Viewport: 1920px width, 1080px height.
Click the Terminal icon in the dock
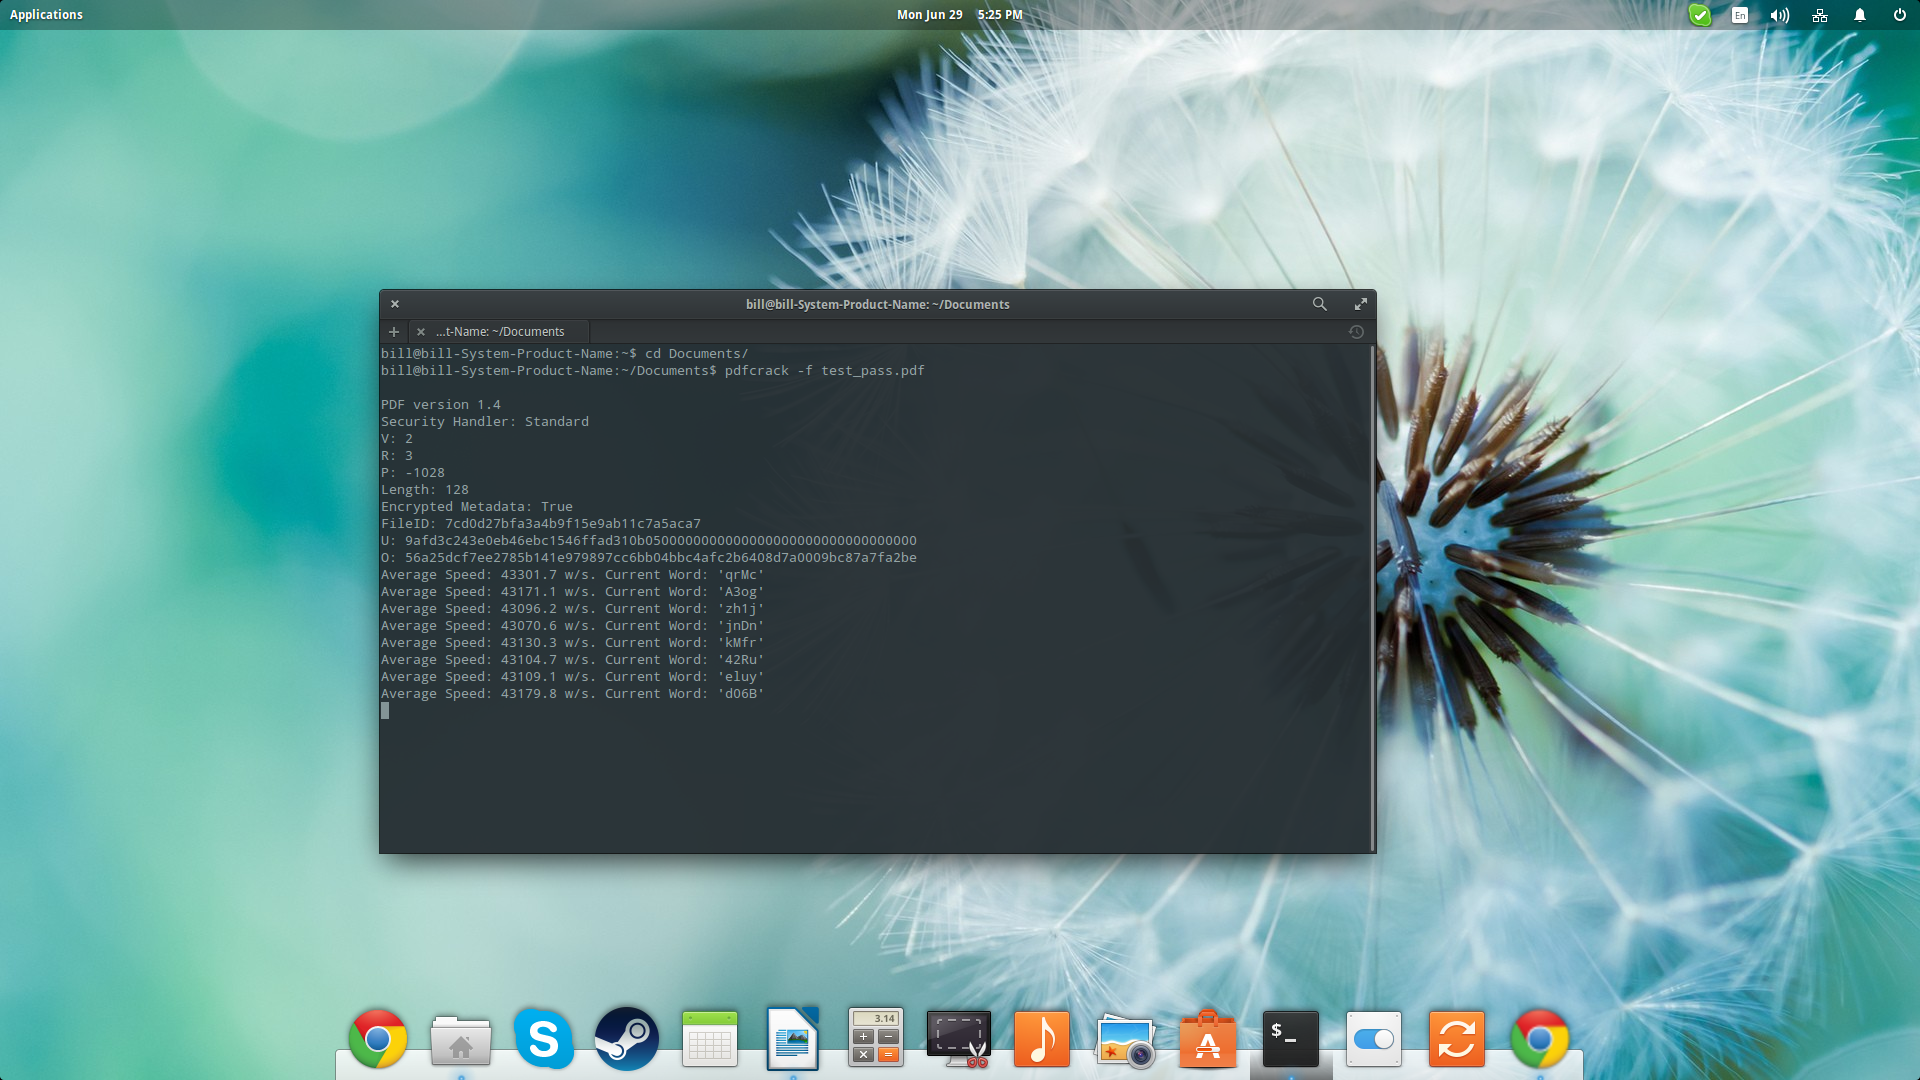coord(1291,1039)
